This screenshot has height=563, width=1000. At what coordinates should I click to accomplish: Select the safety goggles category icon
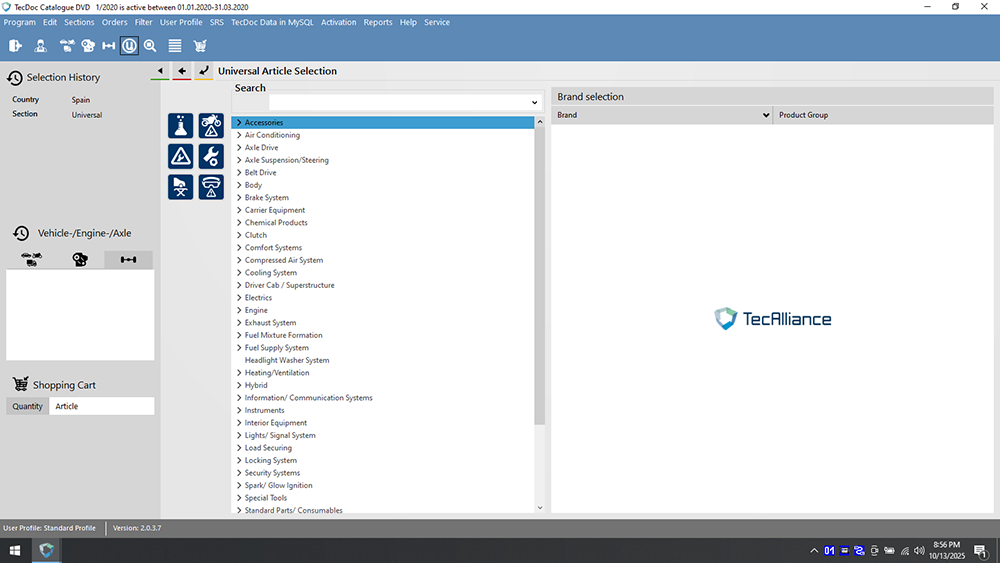pyautogui.click(x=211, y=187)
